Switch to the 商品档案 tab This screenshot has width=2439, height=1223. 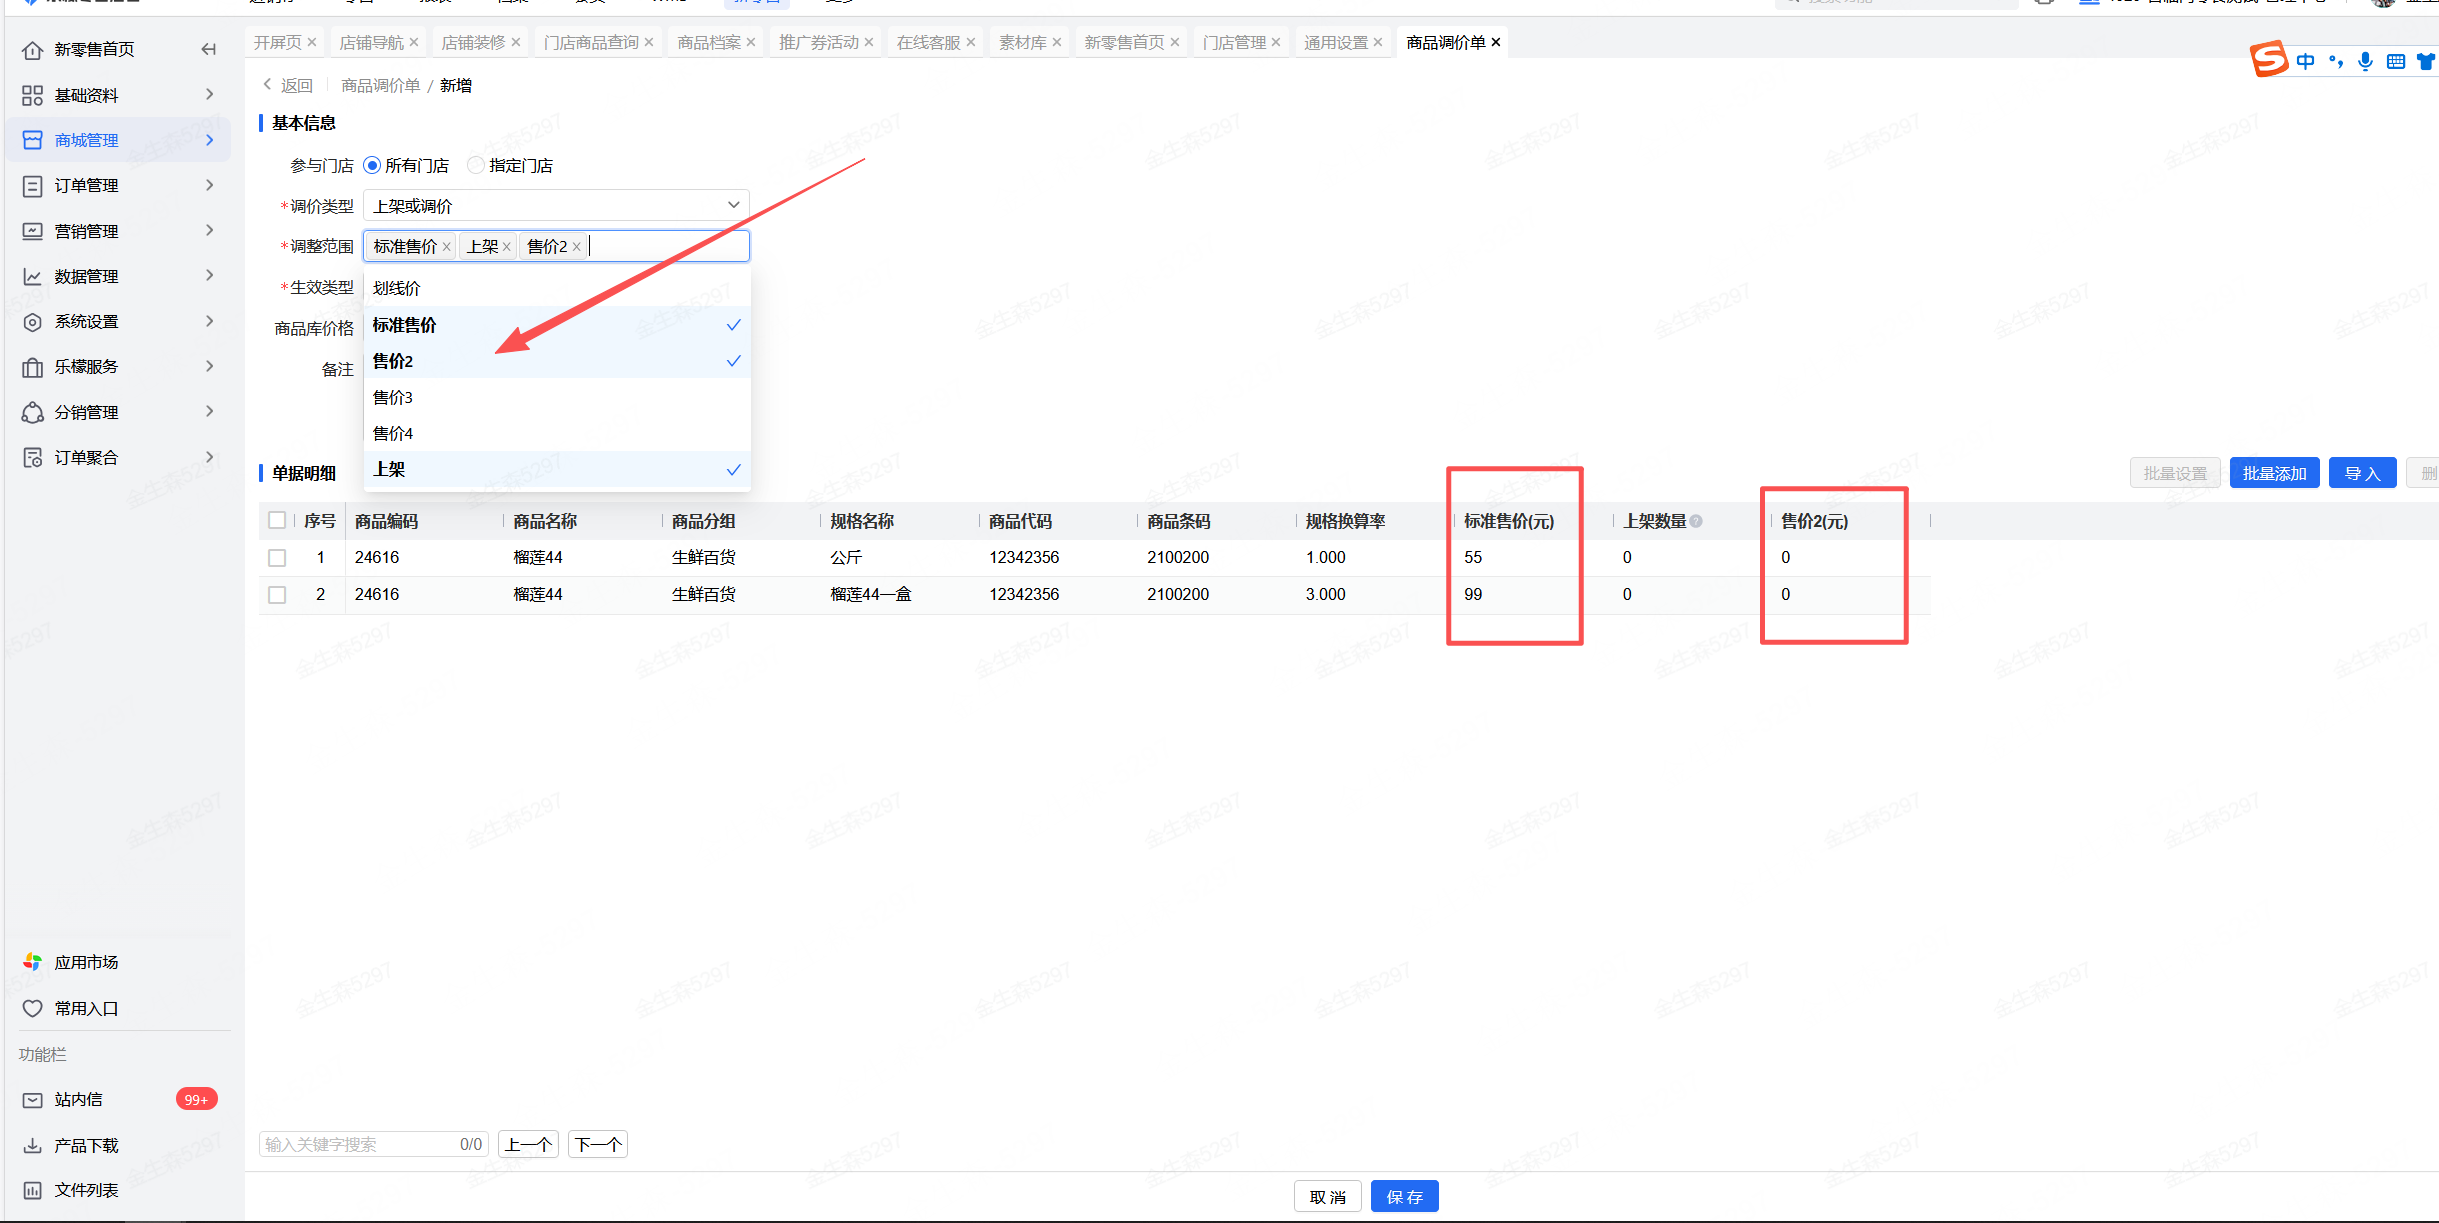coord(708,42)
